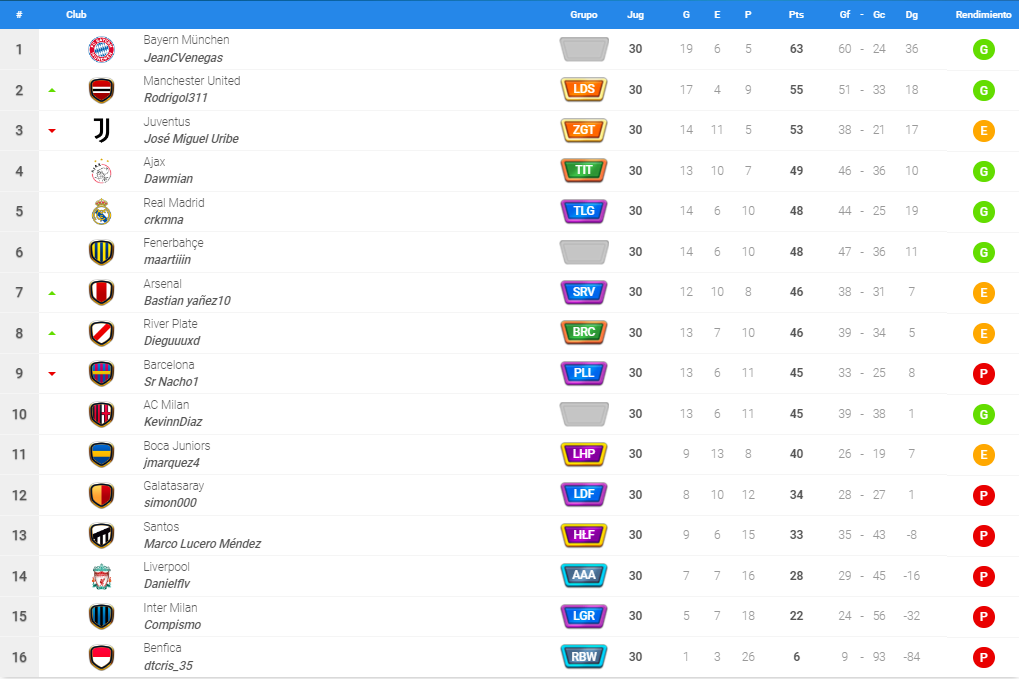Open Manchester United team link
Viewport: 1019px width, 679px height.
tap(192, 81)
